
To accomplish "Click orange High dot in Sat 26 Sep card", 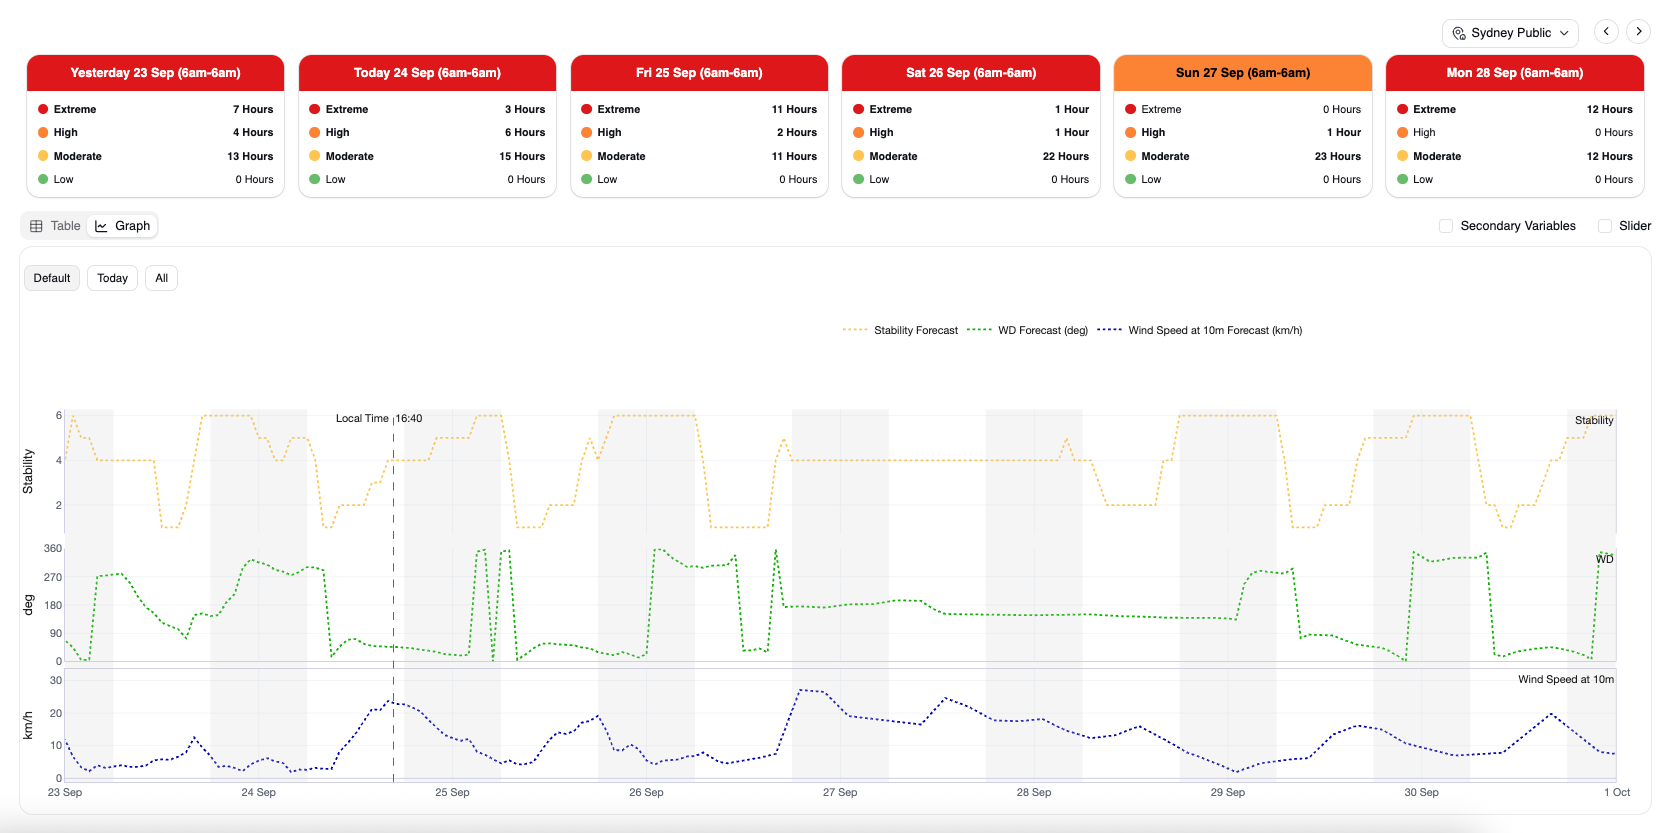I will coord(859,132).
